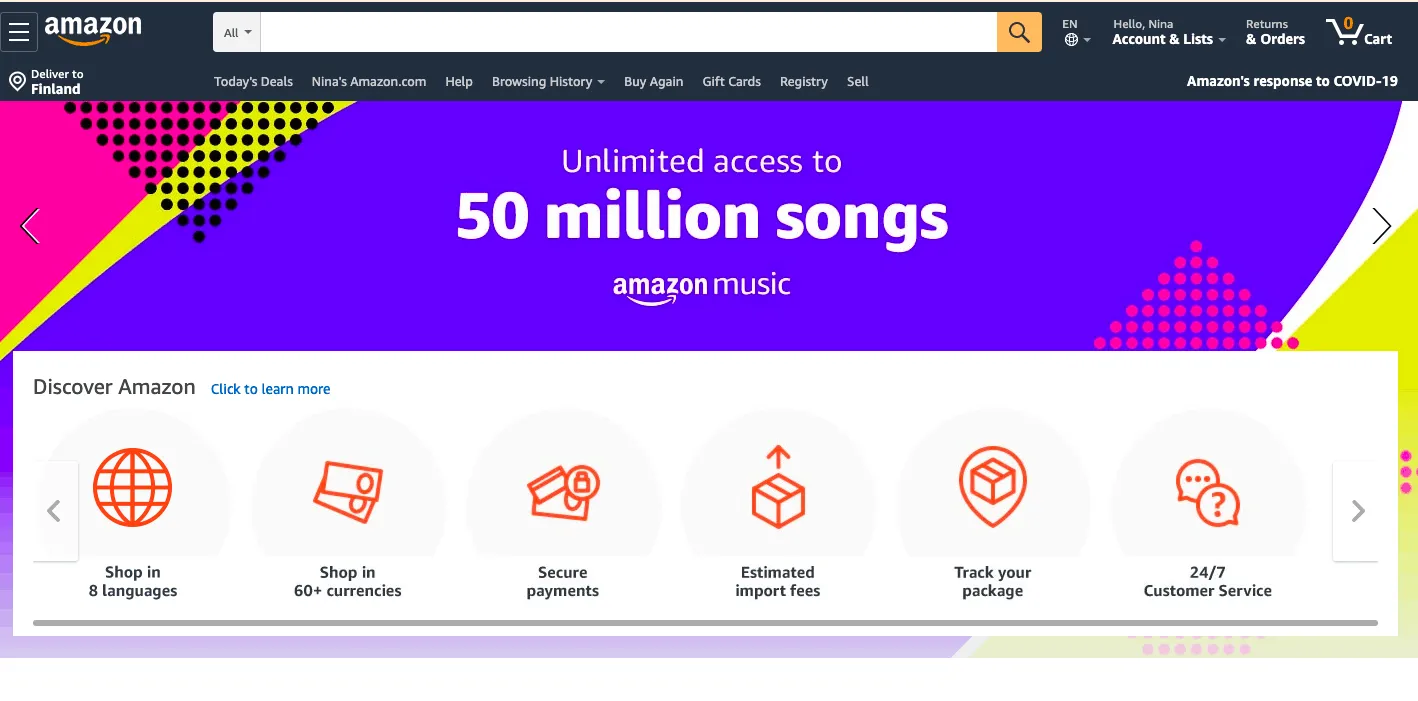Click the Shop in 60+ currencies icon

[348, 491]
